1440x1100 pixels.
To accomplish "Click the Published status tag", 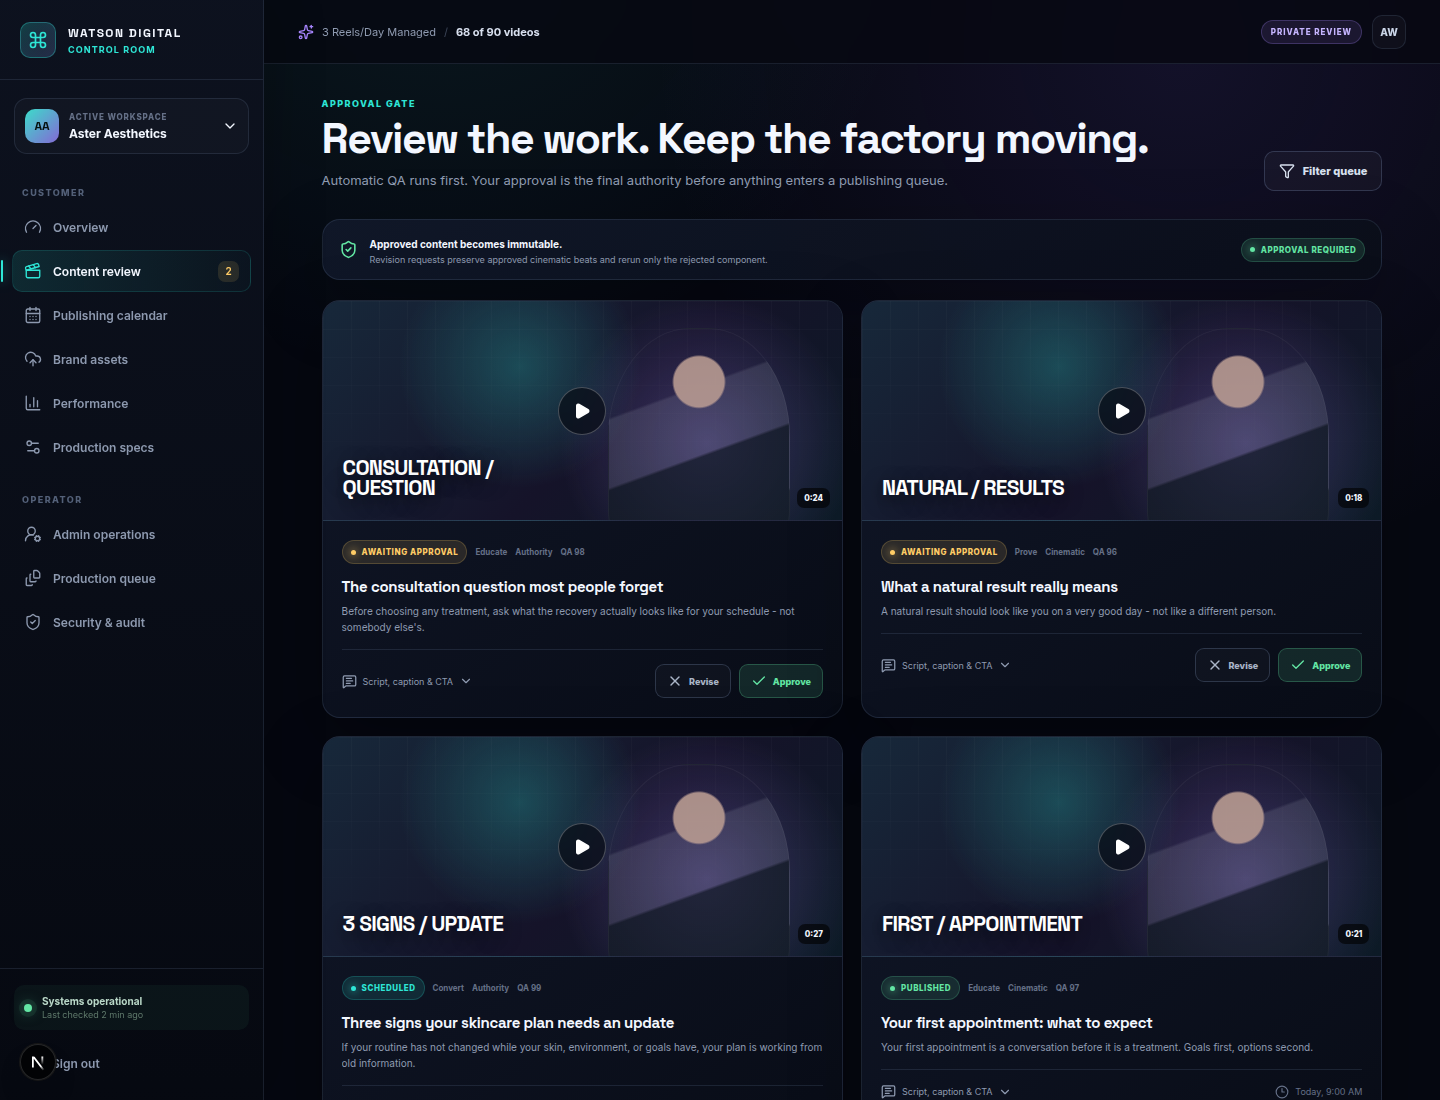I will pos(920,988).
